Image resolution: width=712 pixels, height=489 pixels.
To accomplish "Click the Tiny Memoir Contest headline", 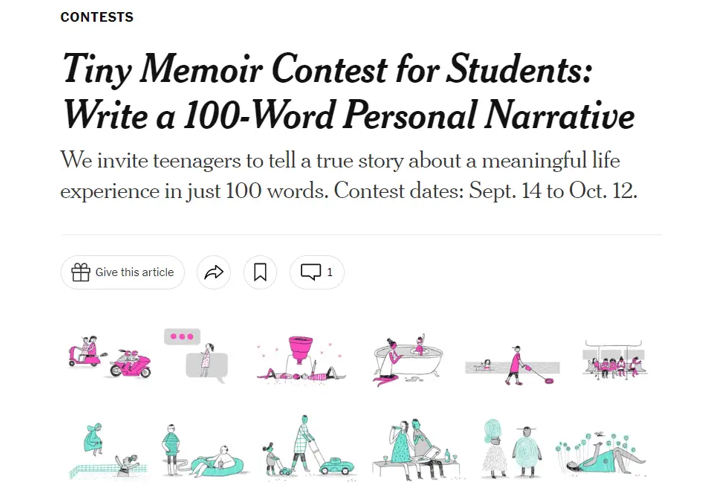I will tap(348, 92).
